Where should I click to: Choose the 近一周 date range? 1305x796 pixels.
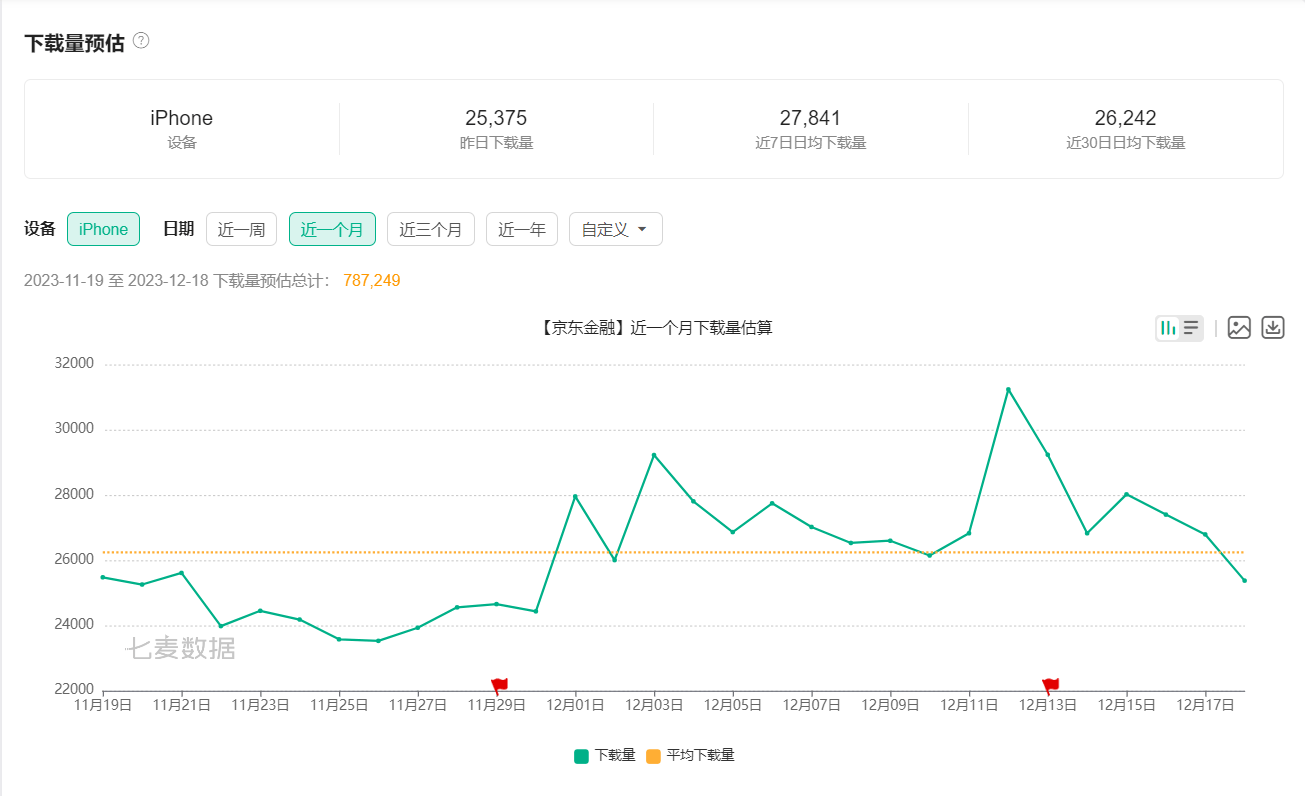(x=241, y=229)
